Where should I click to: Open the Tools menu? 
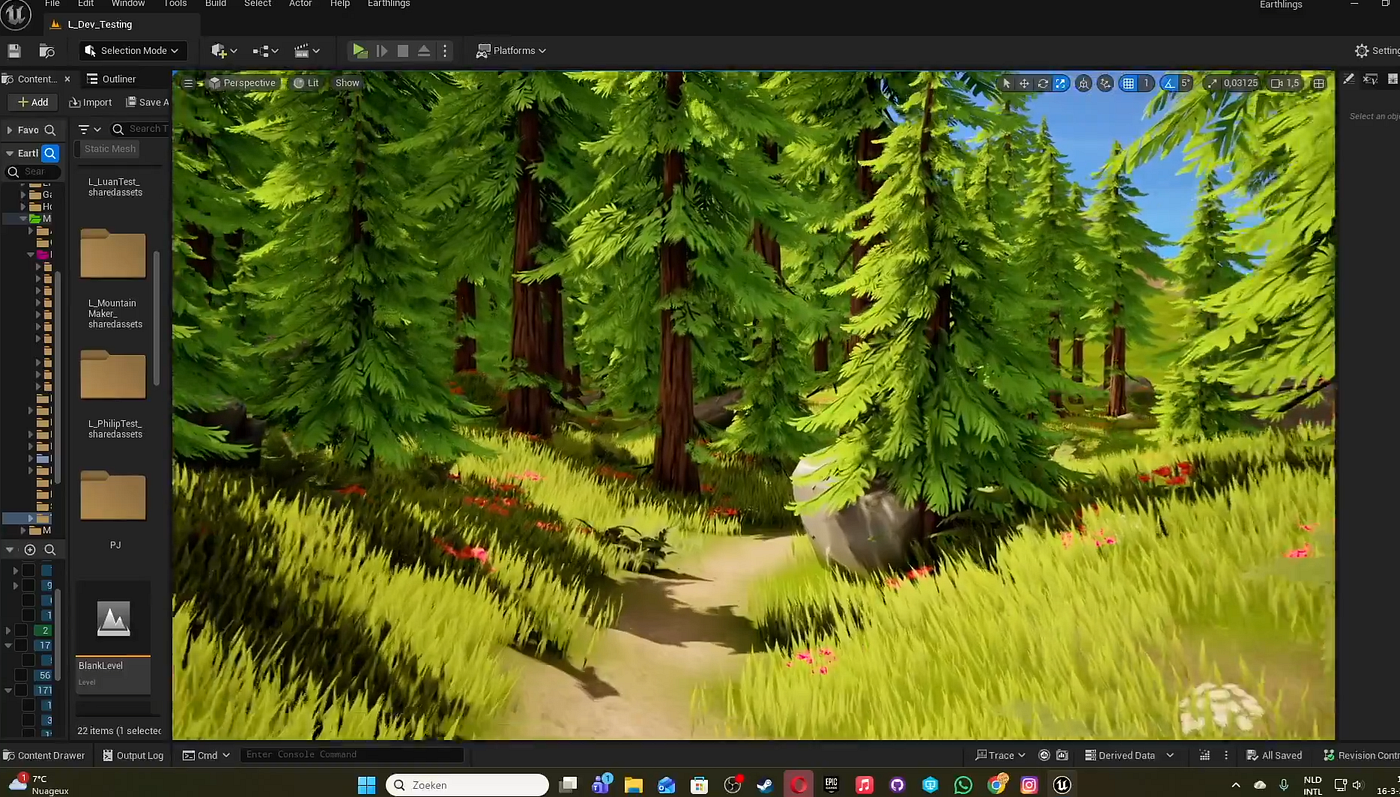tap(175, 4)
